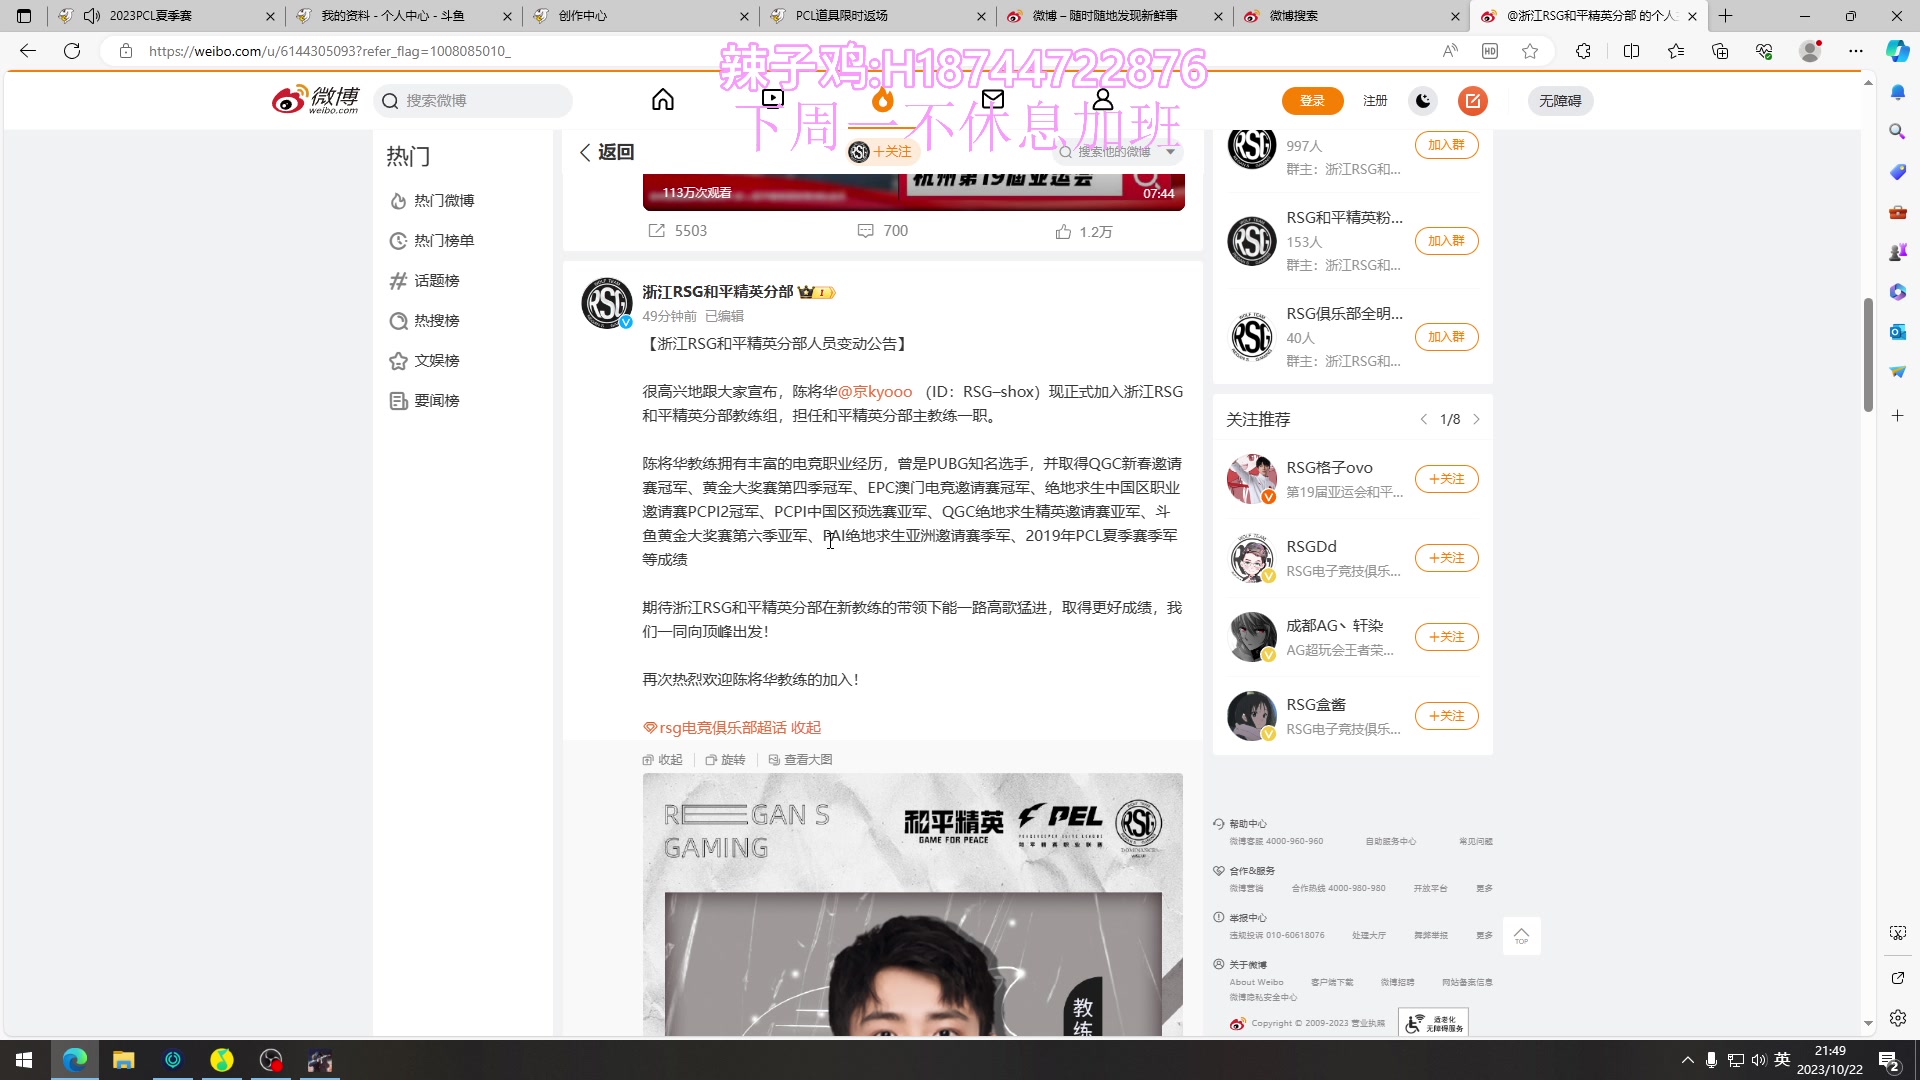
Task: Open rsg电竞俱乐部超话 link
Action: 715,728
